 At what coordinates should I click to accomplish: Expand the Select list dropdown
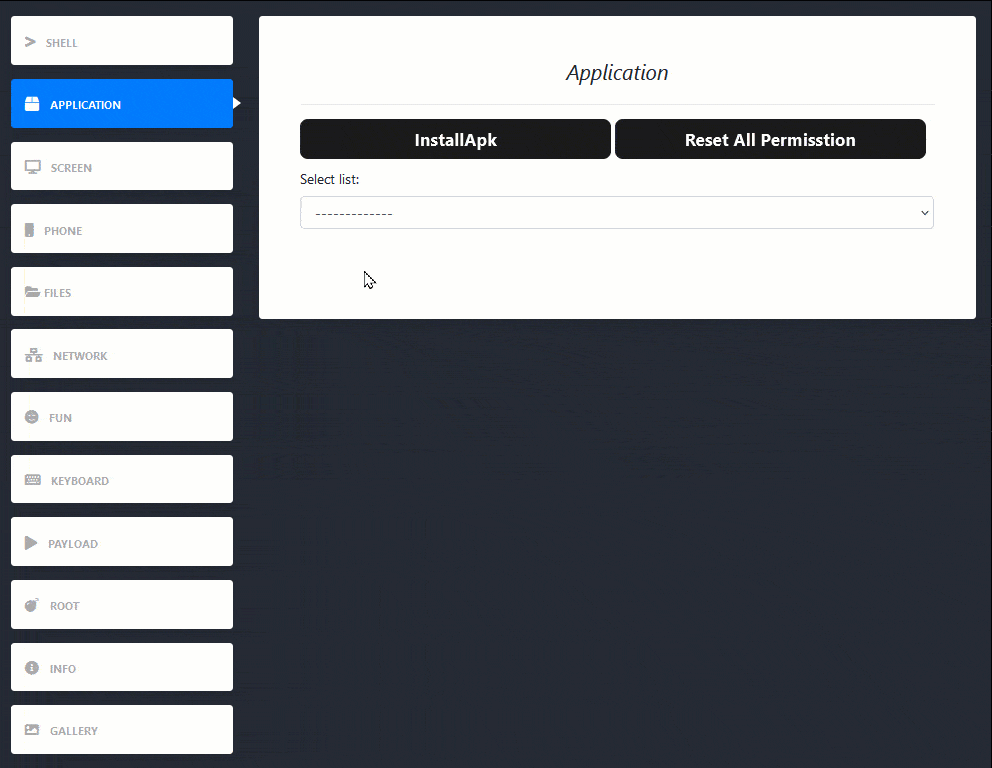(617, 213)
